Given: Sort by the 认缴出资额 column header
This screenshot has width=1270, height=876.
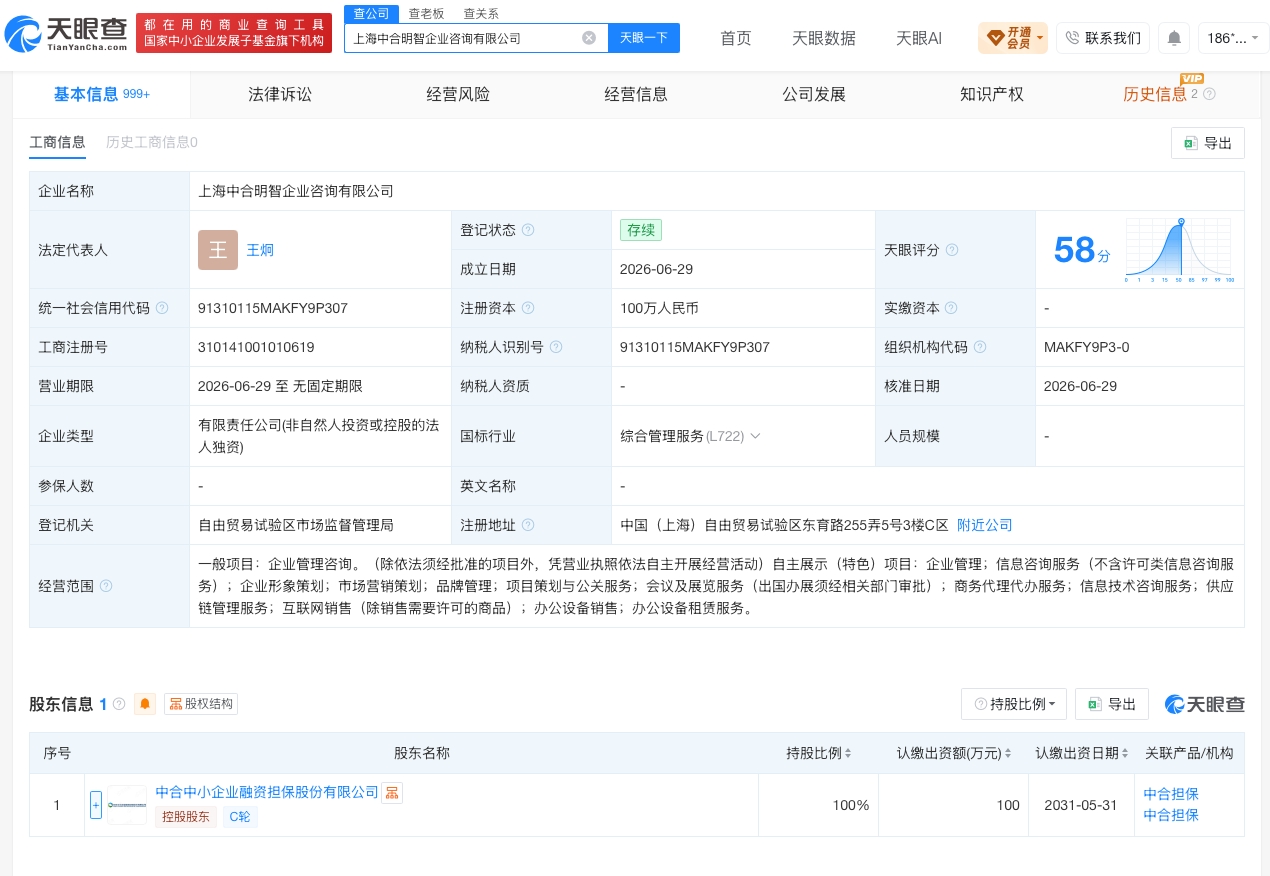Looking at the screenshot, I should [x=954, y=753].
